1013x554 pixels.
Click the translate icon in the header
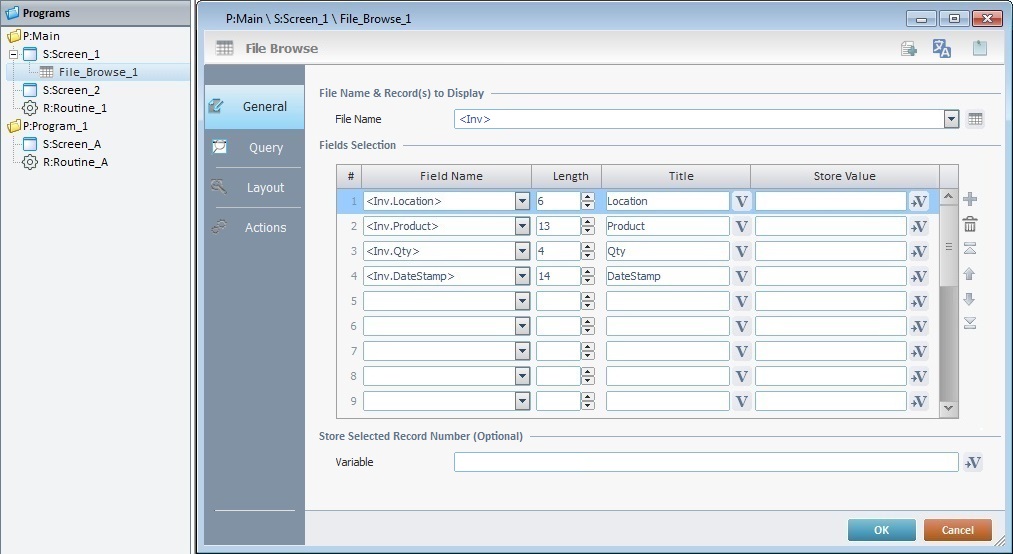tap(942, 48)
